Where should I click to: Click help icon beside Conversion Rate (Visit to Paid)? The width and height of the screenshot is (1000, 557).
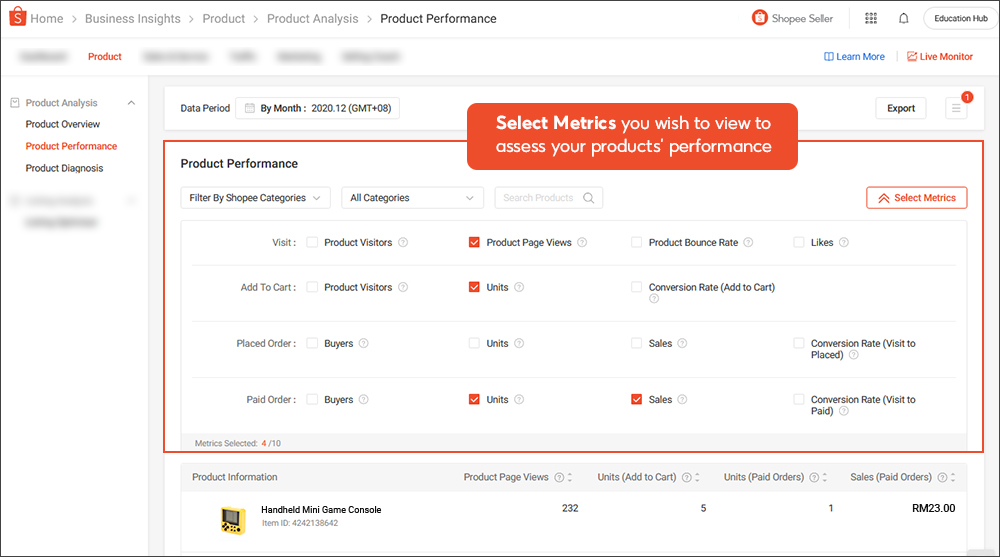[844, 411]
